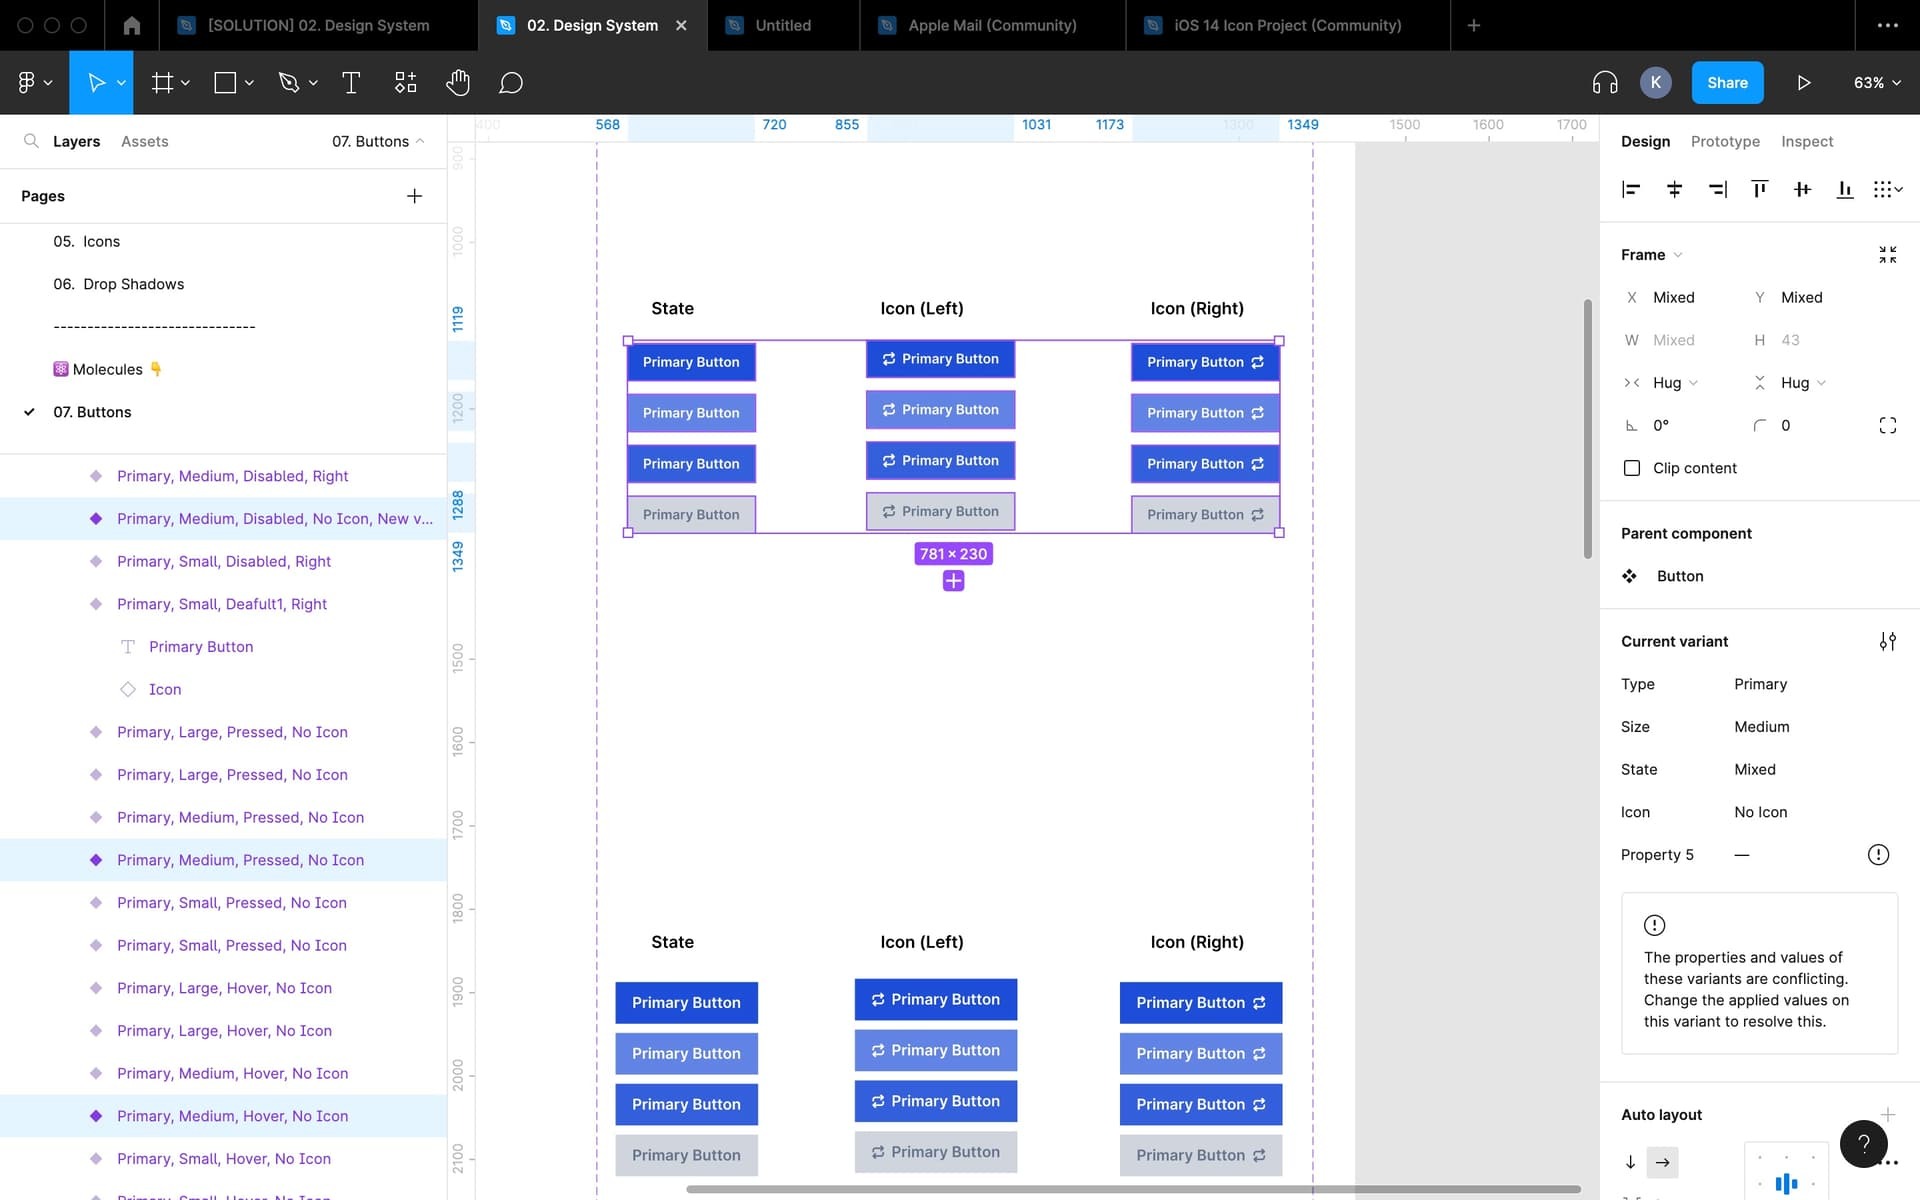1920x1200 pixels.
Task: Click the canvas vertical scrollbar
Action: pos(1587,428)
